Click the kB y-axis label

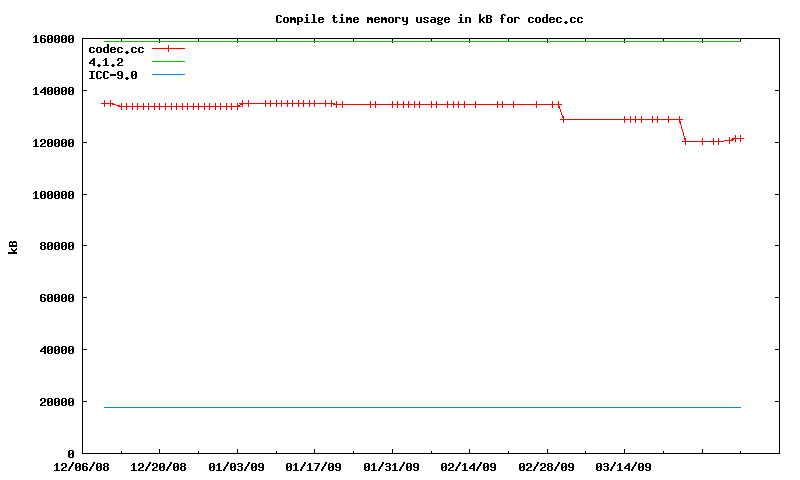point(14,246)
